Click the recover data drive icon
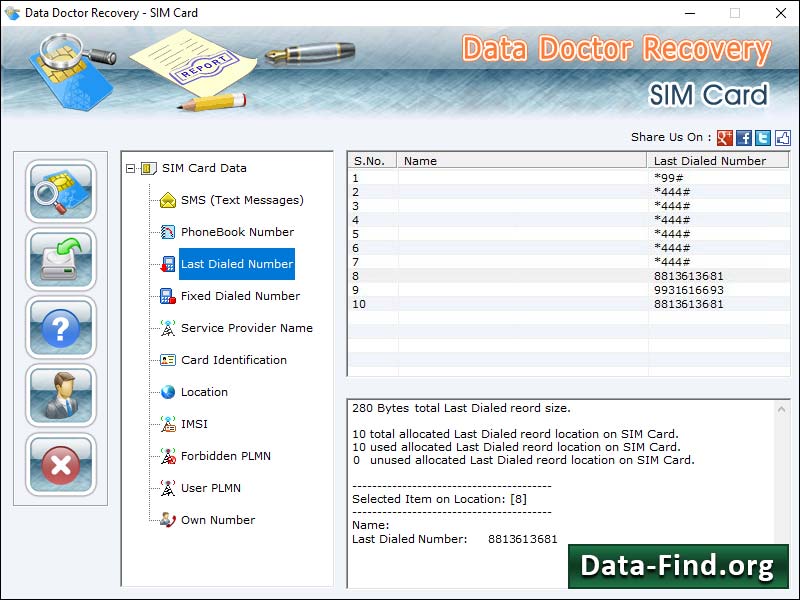The width and height of the screenshot is (800, 600). [60, 259]
